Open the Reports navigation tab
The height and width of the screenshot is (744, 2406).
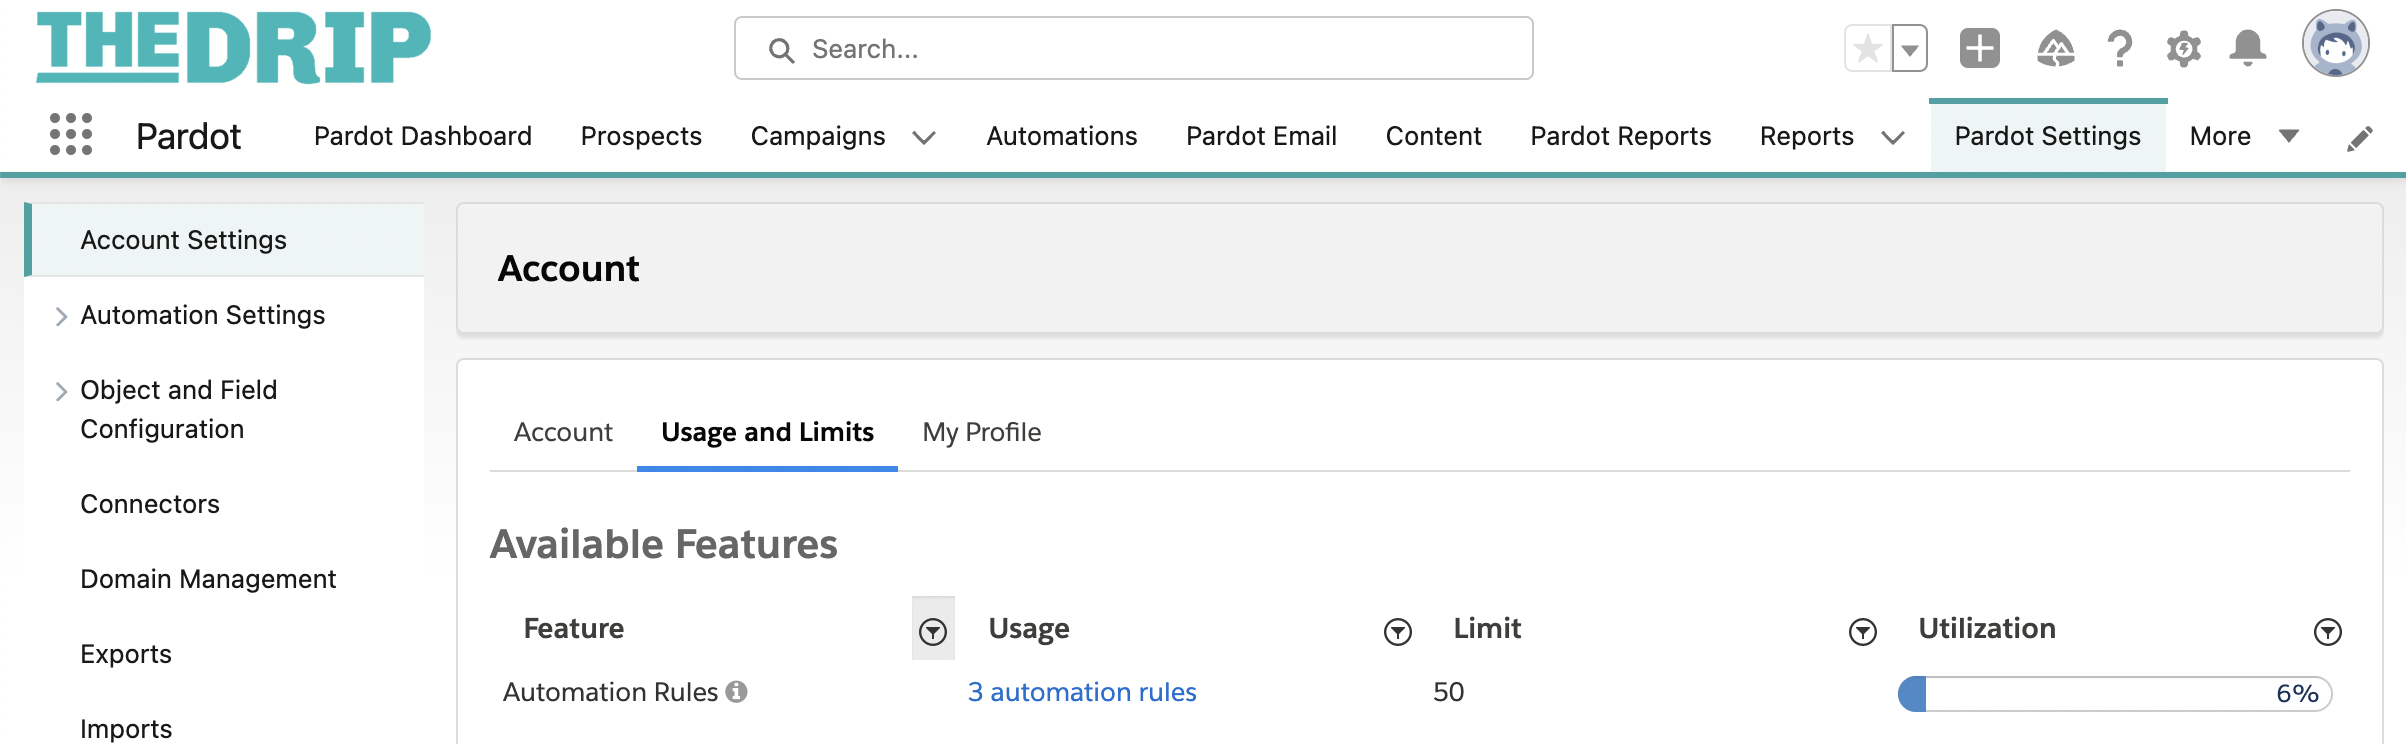coord(1807,136)
